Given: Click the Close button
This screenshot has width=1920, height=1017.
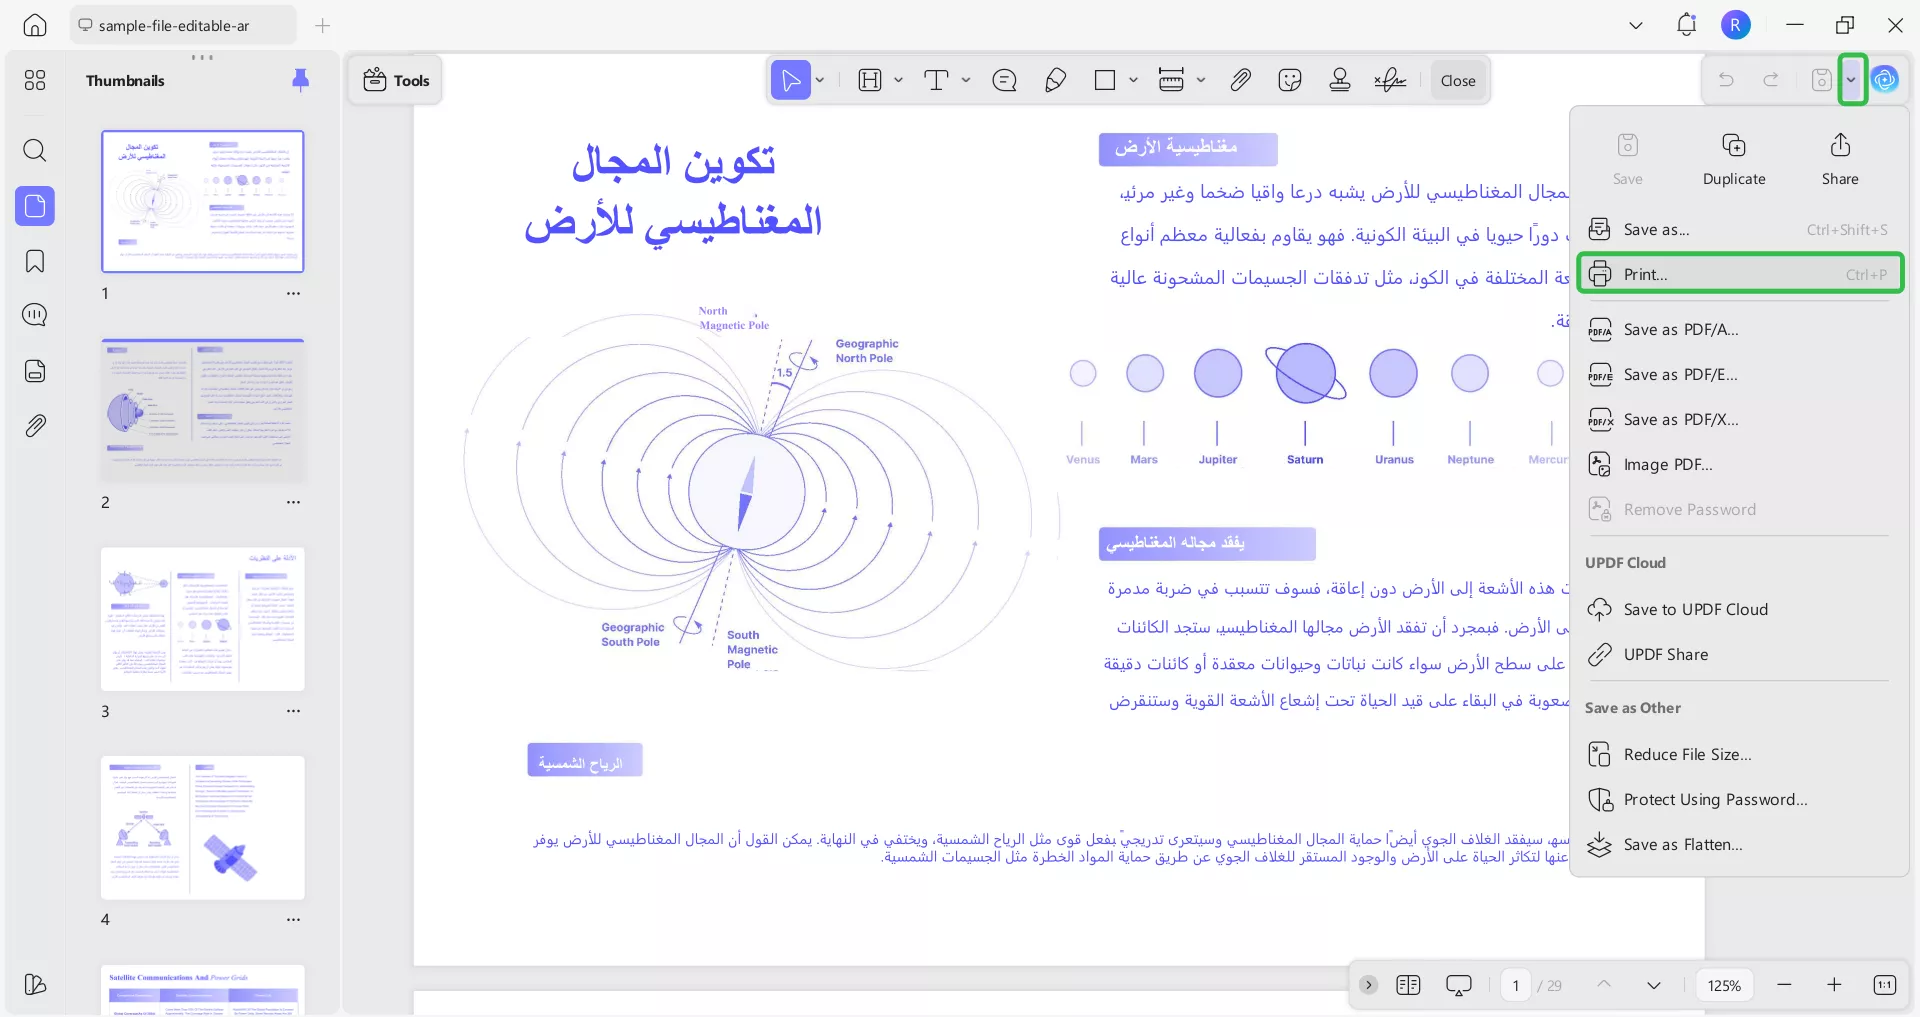Looking at the screenshot, I should (1457, 80).
